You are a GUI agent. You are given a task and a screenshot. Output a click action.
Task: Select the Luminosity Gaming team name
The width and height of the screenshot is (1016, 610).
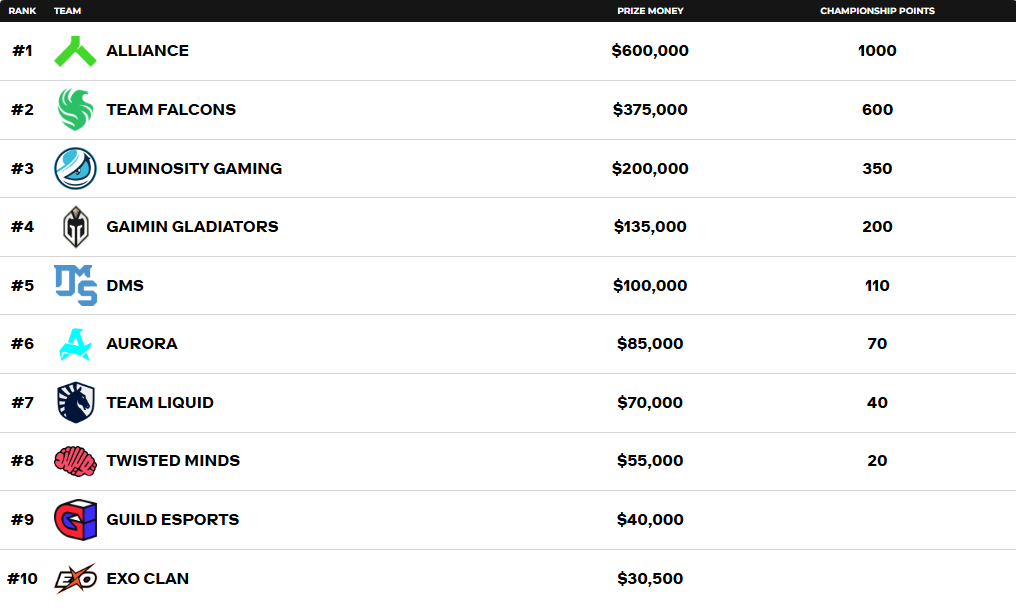pyautogui.click(x=194, y=168)
